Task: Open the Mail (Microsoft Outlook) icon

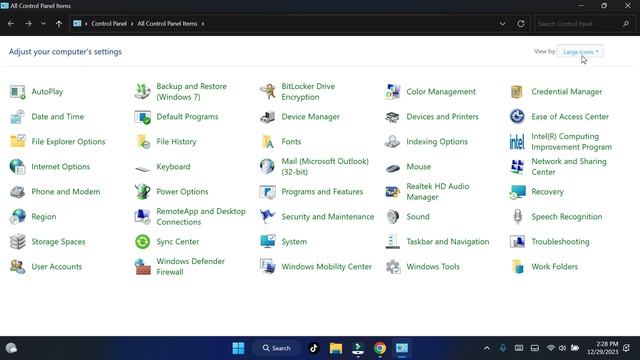Action: pos(267,167)
